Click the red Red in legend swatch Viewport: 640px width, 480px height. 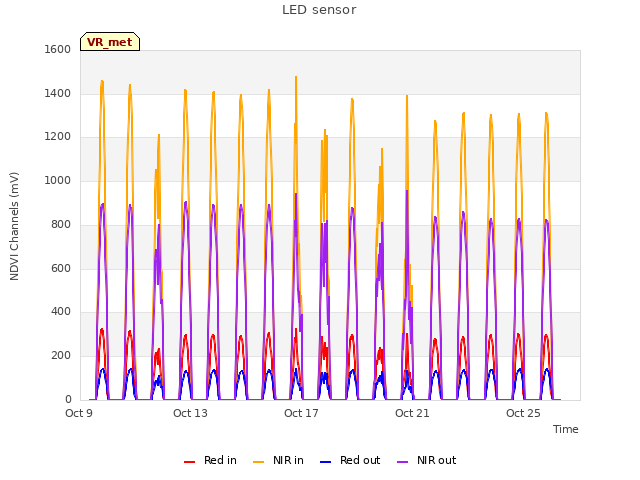coord(189,462)
